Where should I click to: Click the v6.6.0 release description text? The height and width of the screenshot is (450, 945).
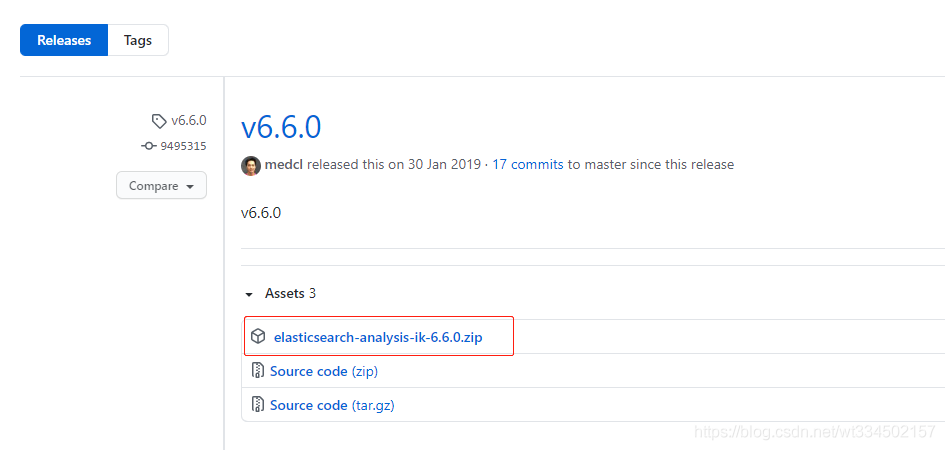tap(261, 213)
